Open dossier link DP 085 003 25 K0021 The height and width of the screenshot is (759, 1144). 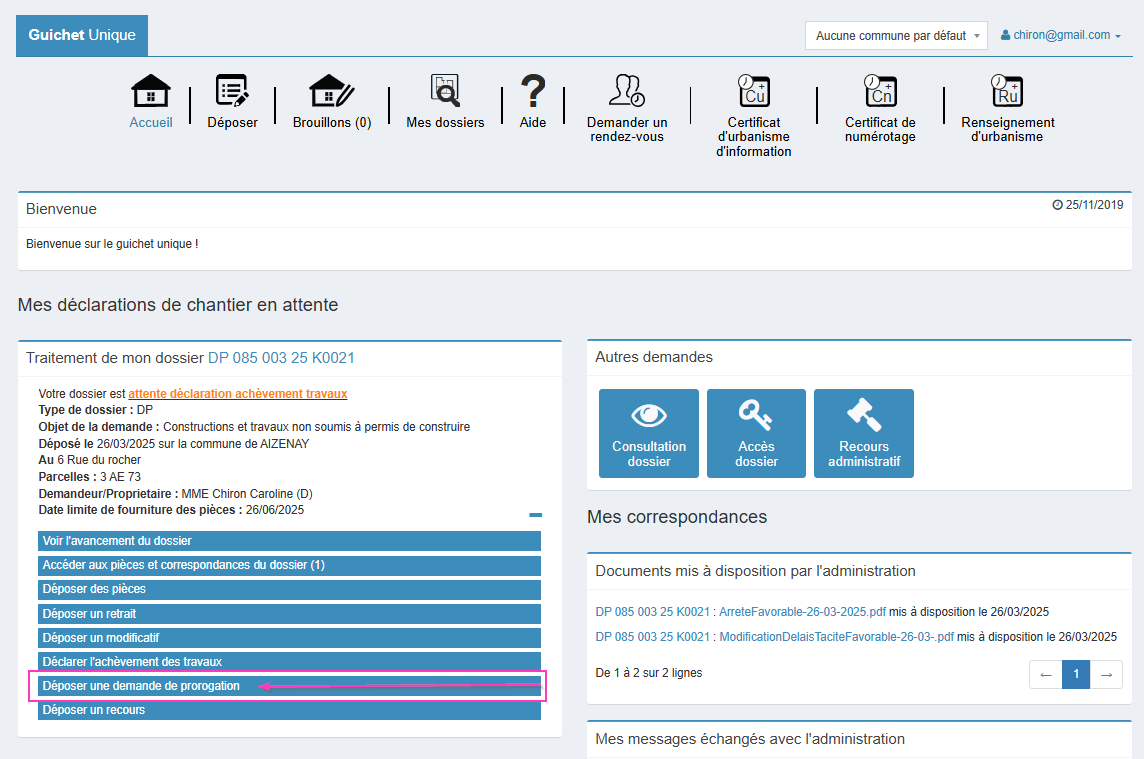click(281, 358)
